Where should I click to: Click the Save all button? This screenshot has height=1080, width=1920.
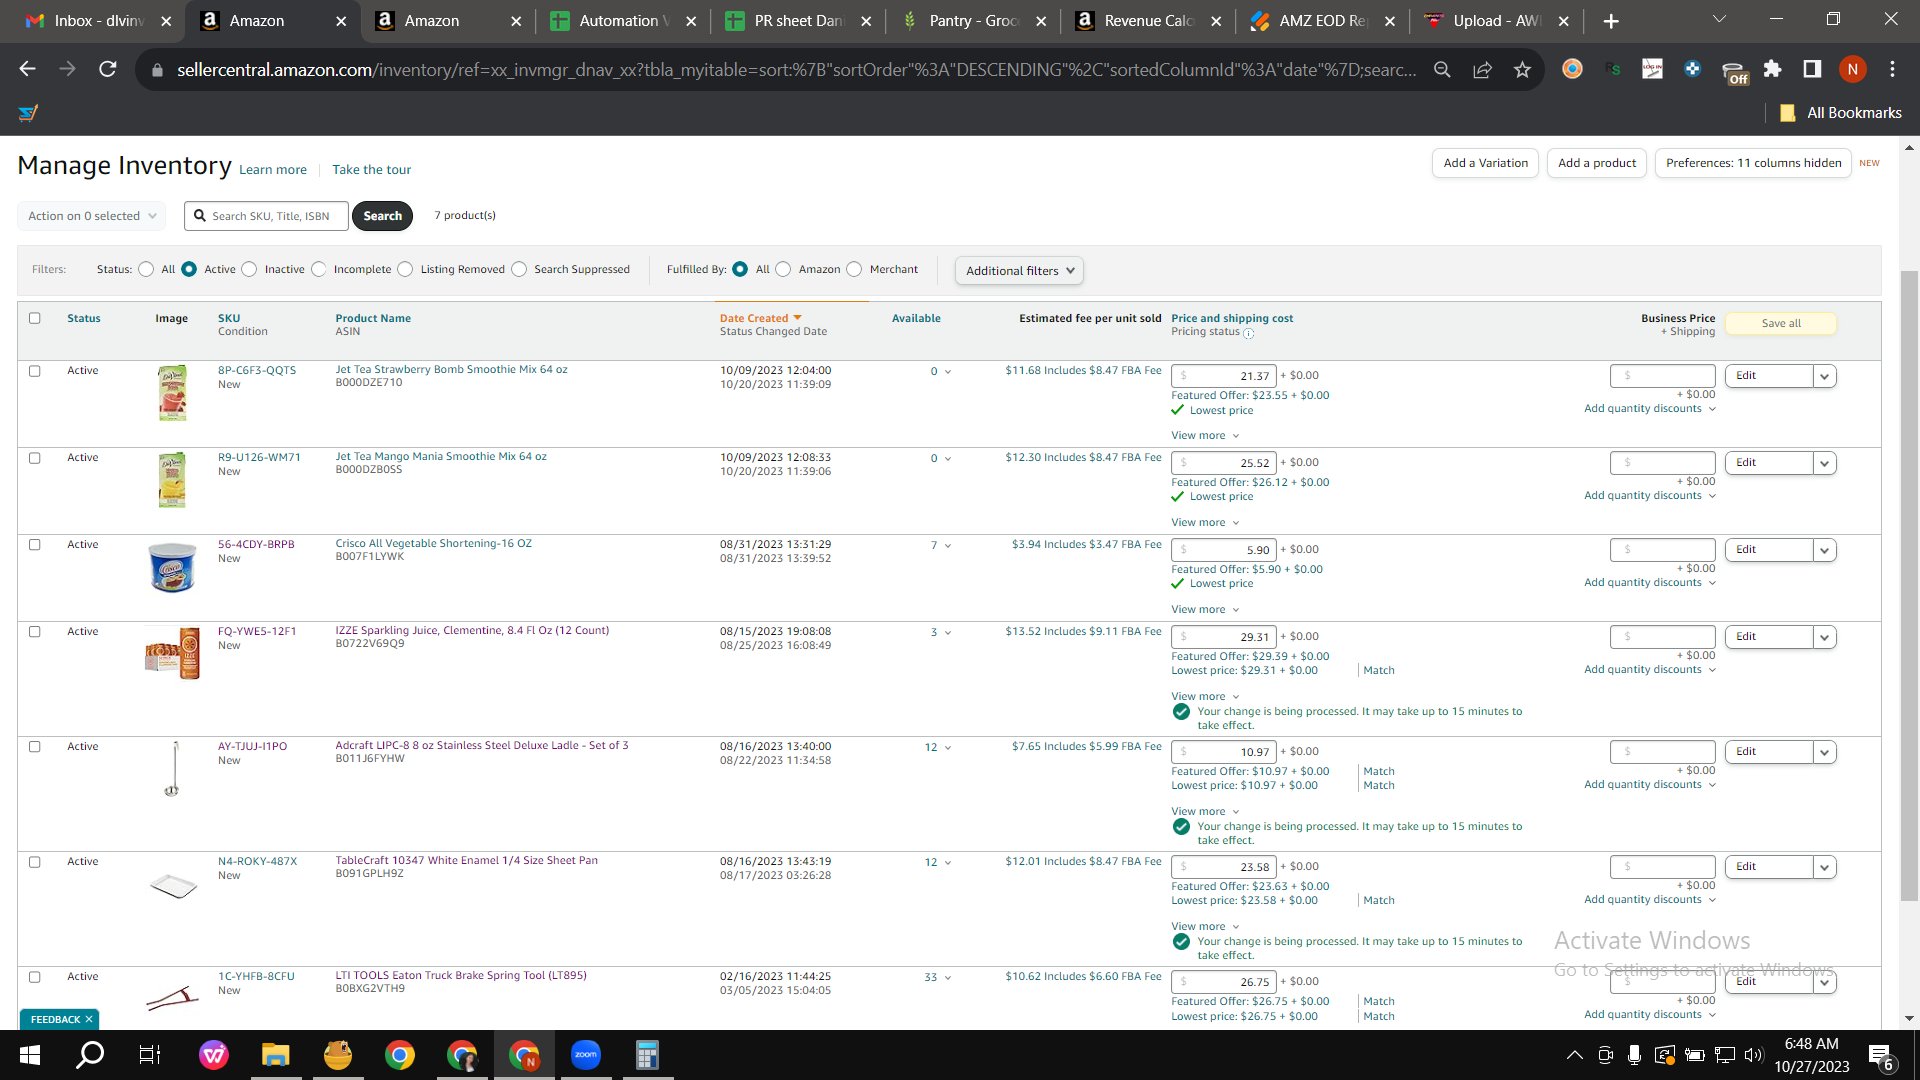pos(1781,323)
